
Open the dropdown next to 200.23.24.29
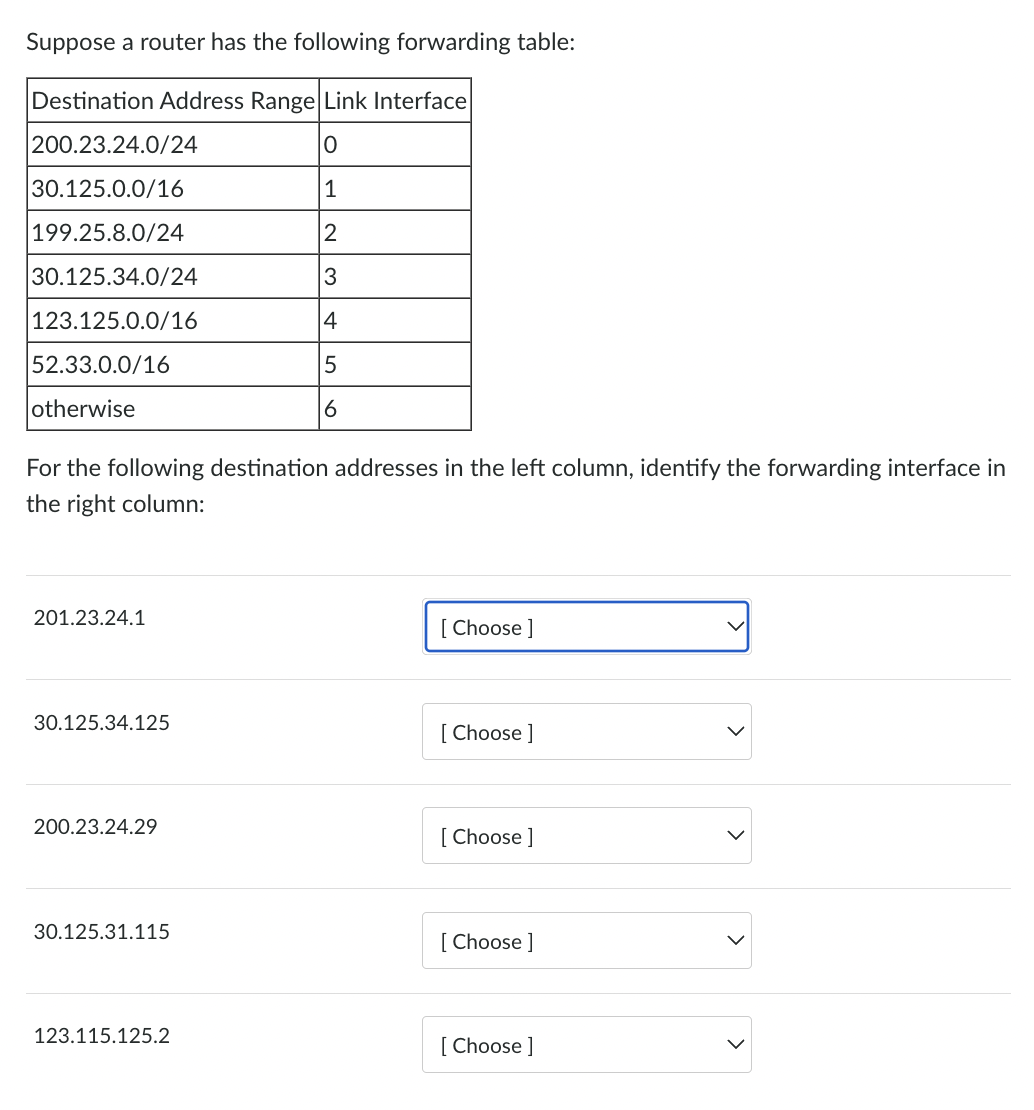(x=586, y=835)
